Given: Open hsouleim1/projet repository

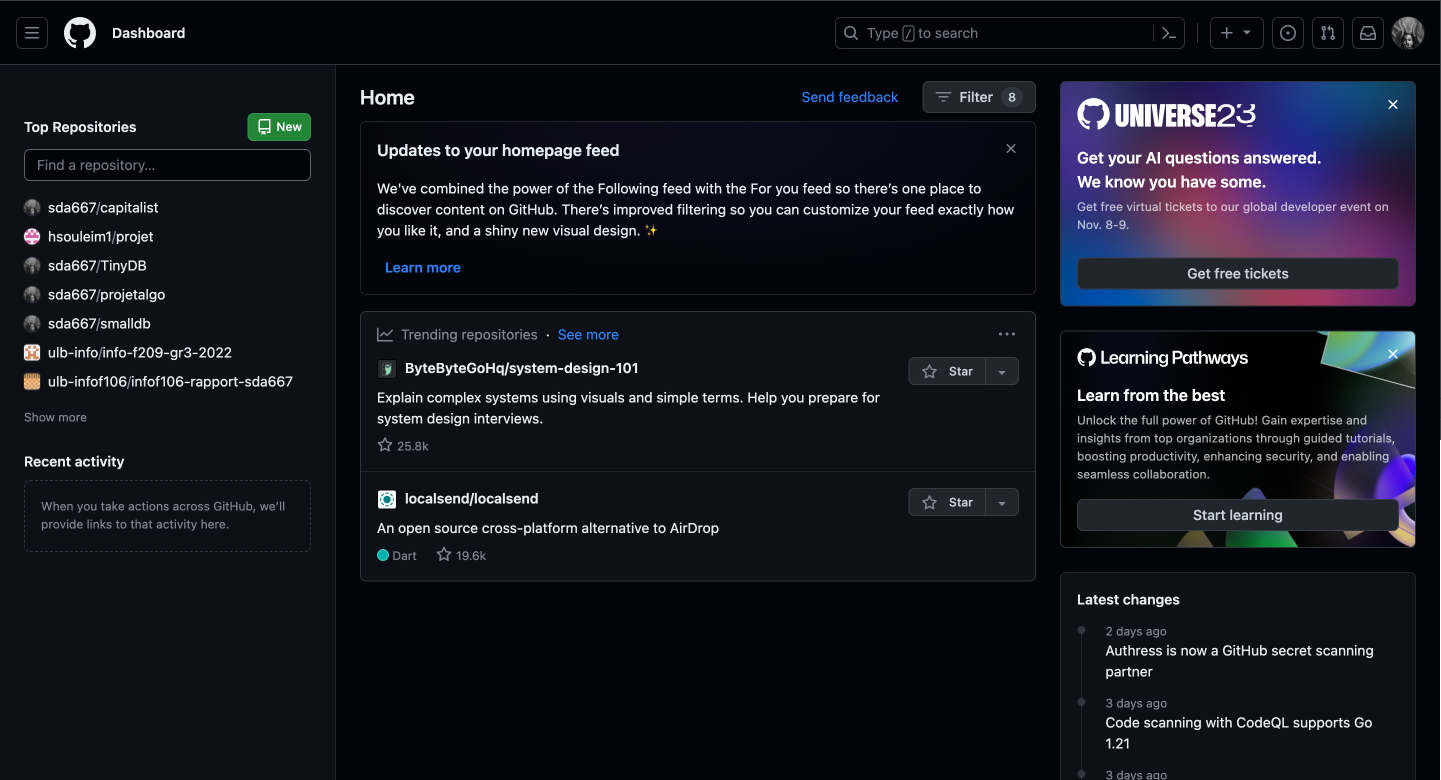Looking at the screenshot, I should [x=101, y=237].
